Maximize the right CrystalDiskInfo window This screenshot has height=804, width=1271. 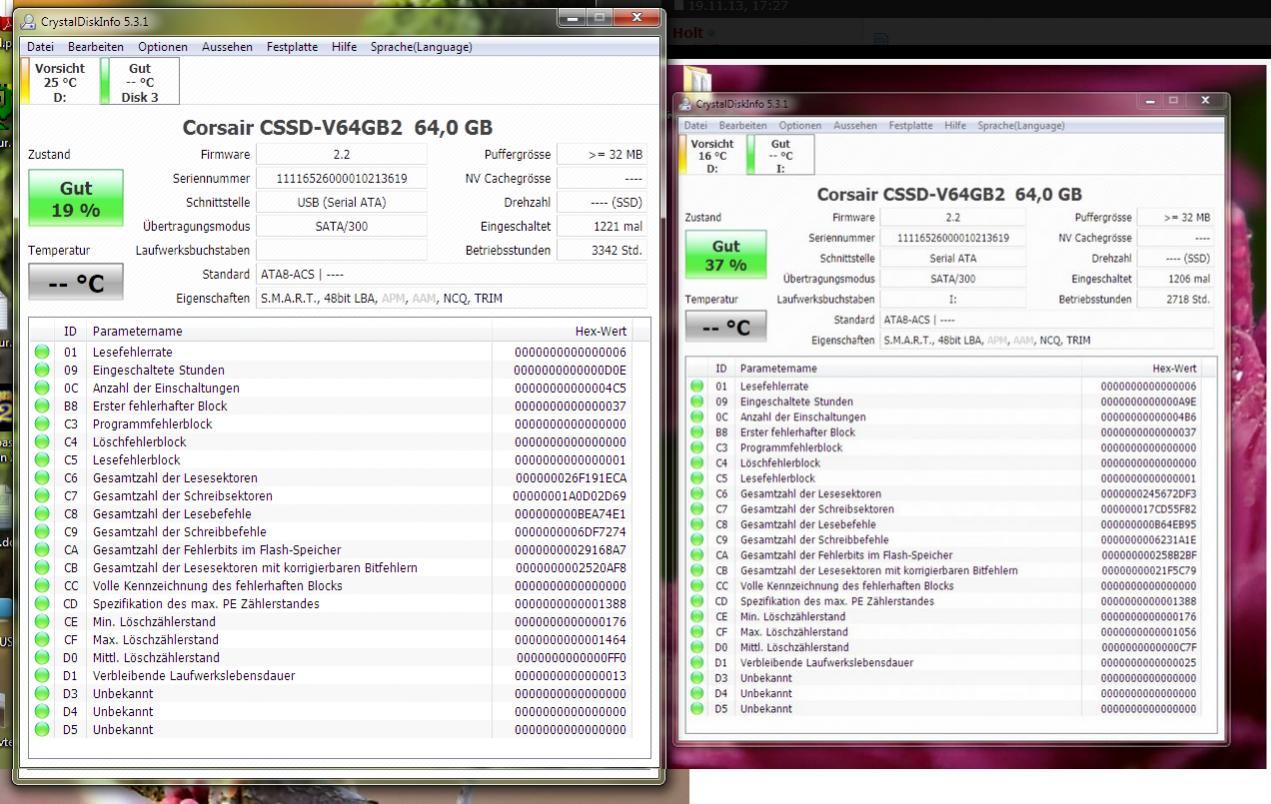point(1173,100)
